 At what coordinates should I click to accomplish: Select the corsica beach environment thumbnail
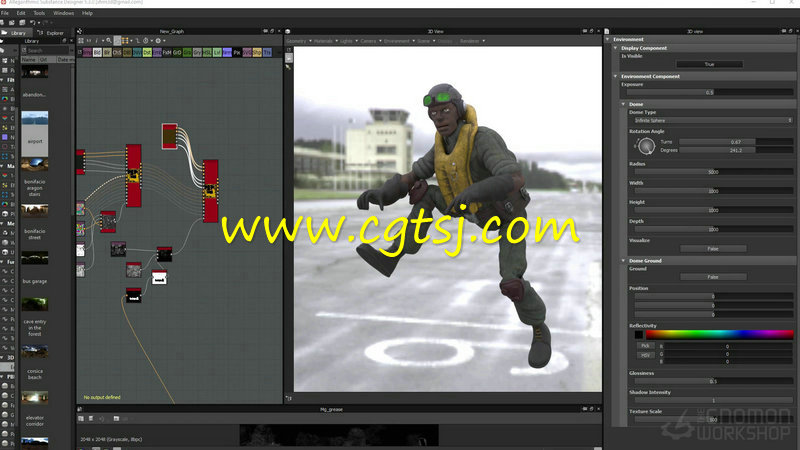coord(35,351)
